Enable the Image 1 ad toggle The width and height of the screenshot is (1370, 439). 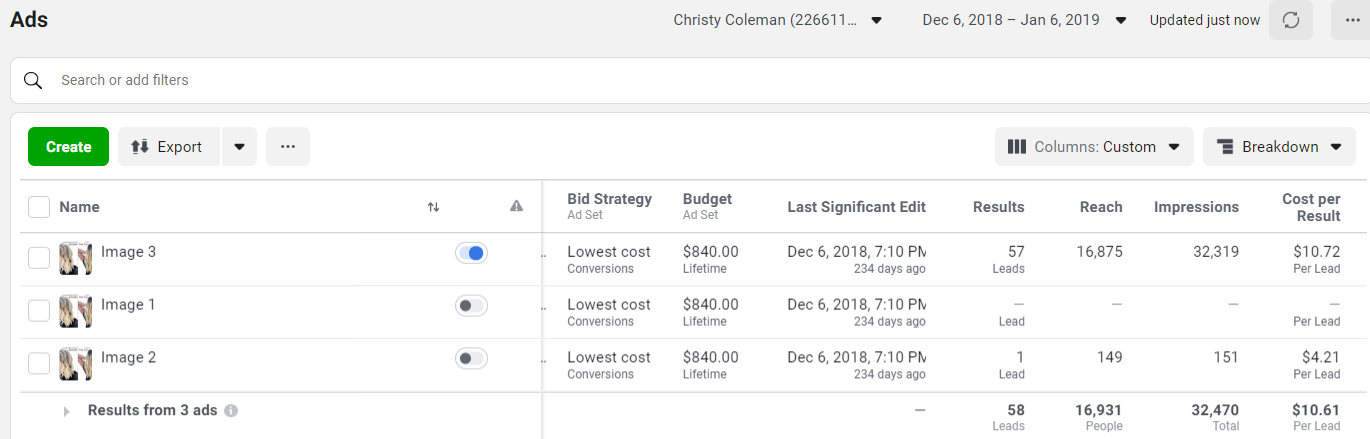coord(471,306)
